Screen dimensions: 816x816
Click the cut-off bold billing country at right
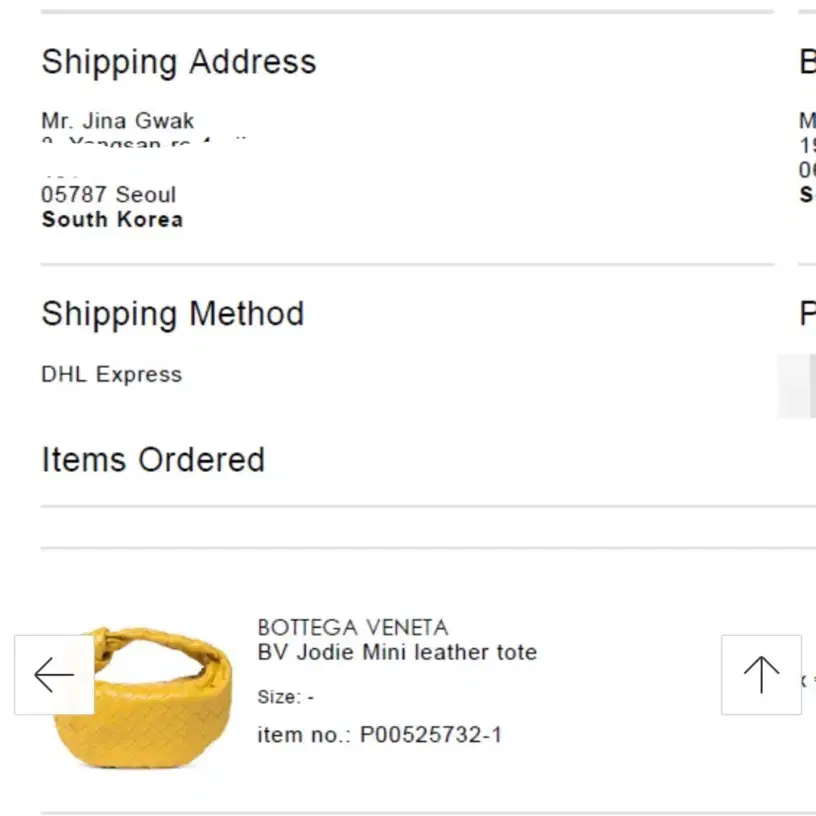[808, 195]
